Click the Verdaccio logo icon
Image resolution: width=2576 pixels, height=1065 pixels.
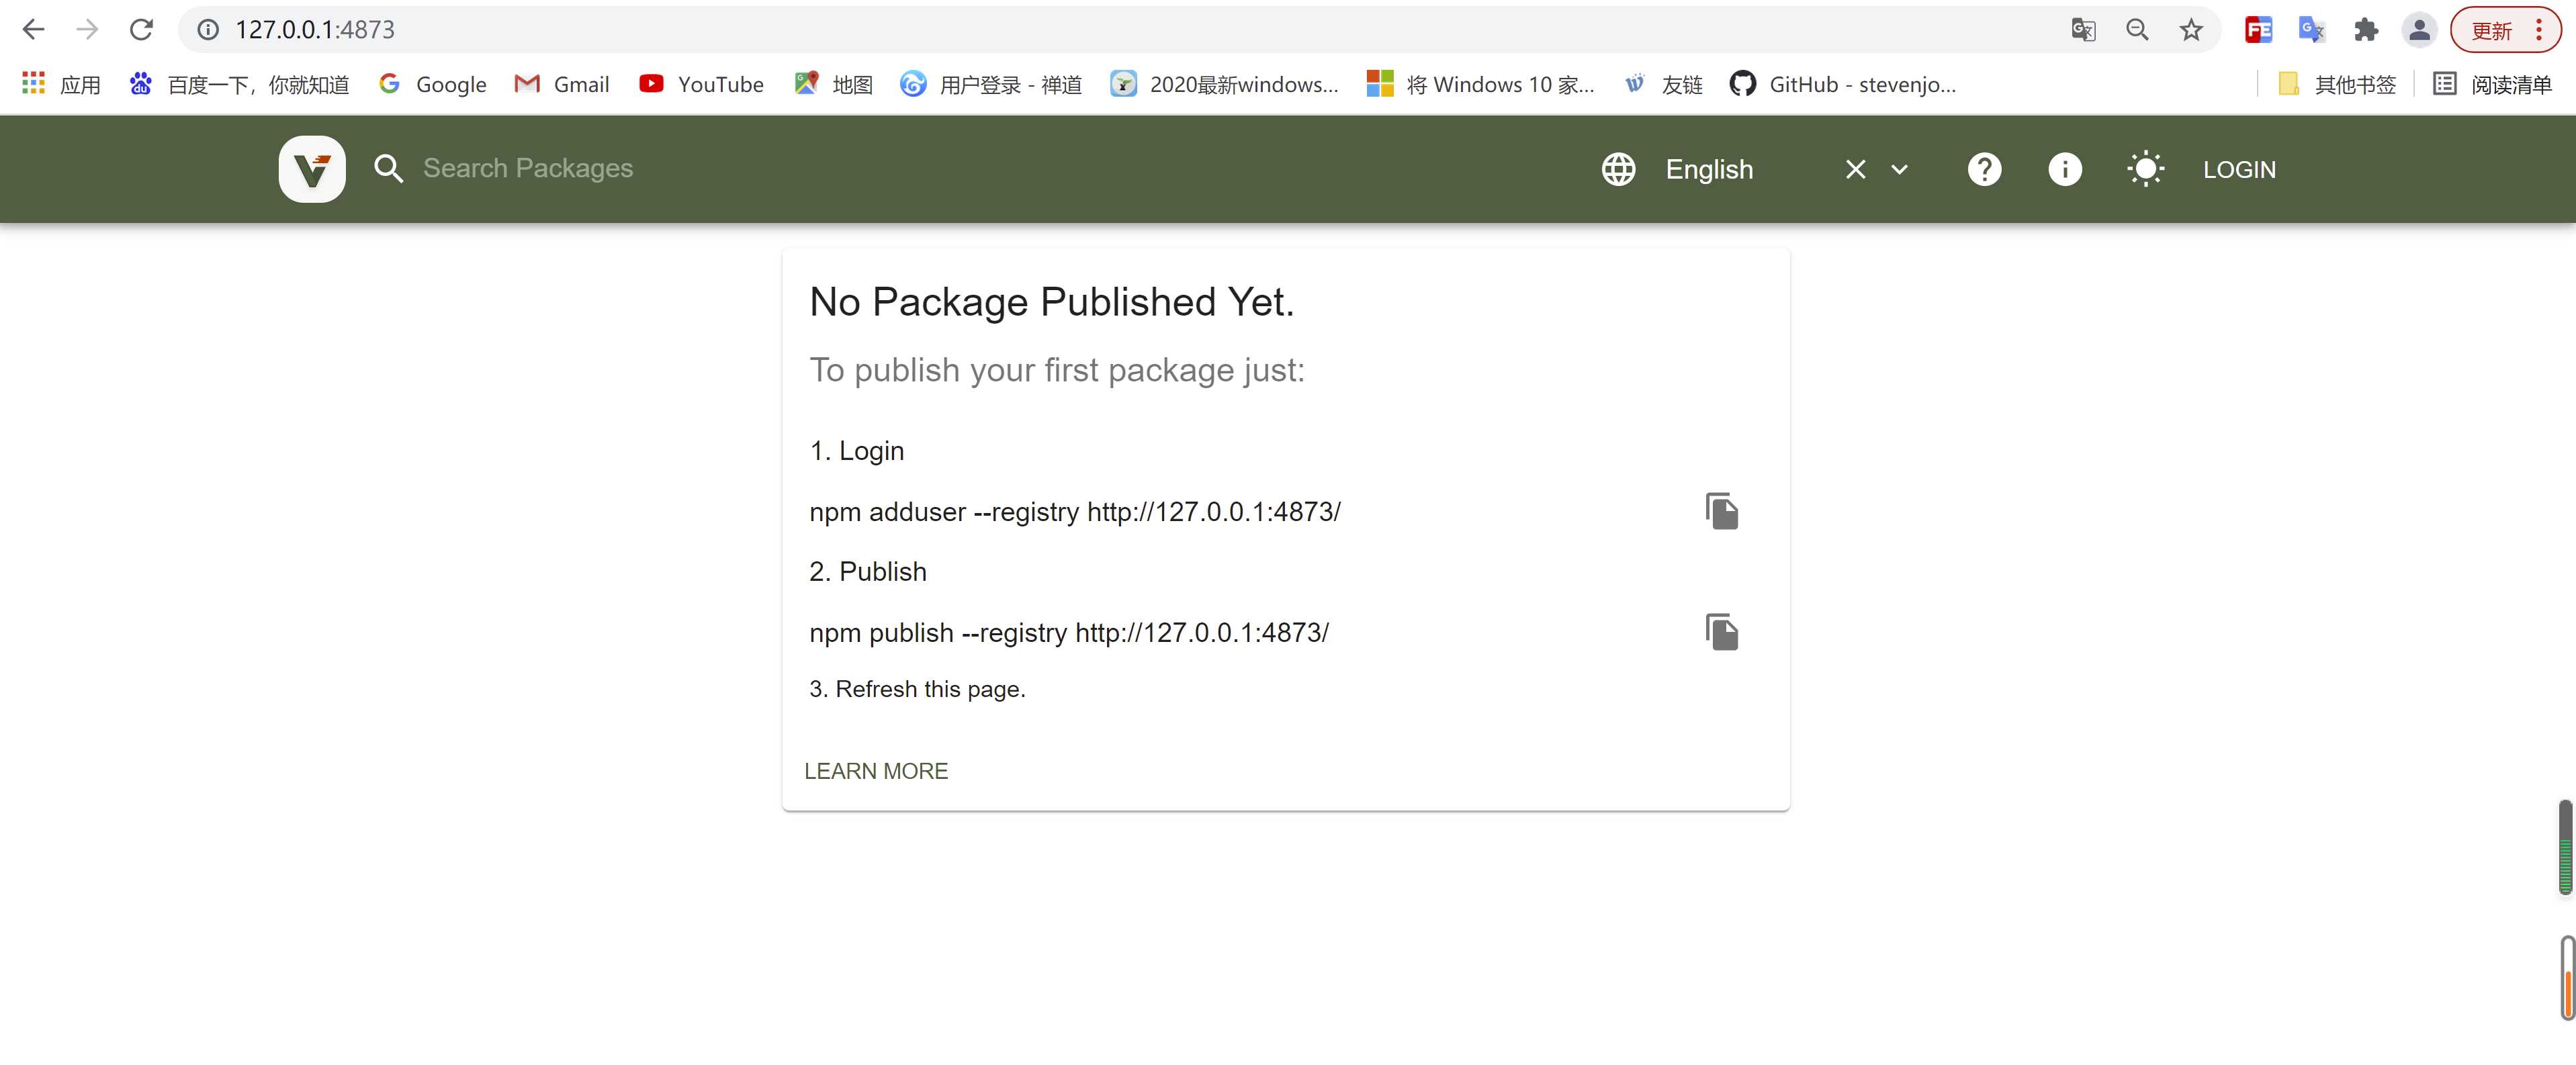312,168
